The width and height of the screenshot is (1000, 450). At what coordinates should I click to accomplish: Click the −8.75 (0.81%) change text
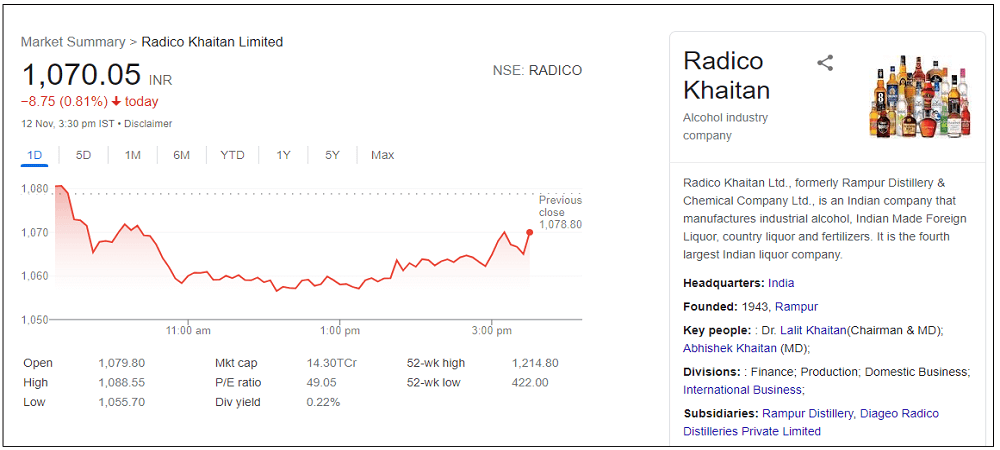64,102
